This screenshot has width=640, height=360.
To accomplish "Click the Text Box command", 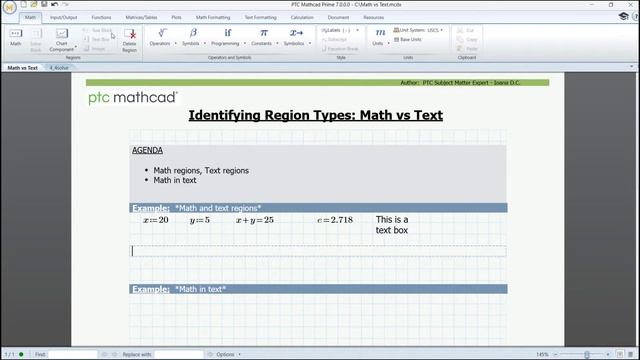I will (x=96, y=39).
